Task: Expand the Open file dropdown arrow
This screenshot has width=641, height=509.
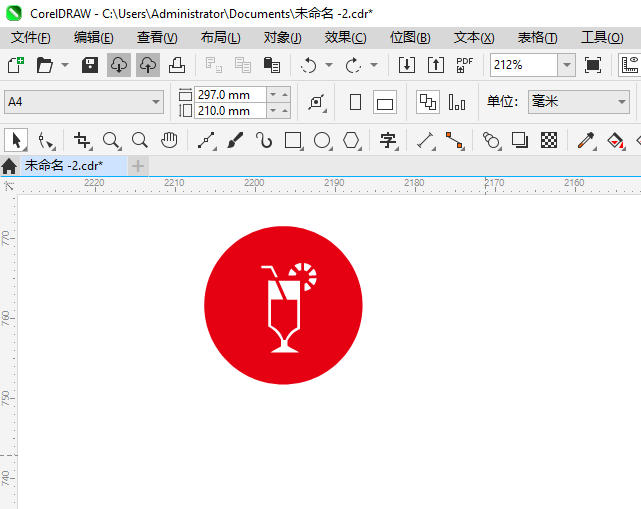Action: click(x=65, y=65)
